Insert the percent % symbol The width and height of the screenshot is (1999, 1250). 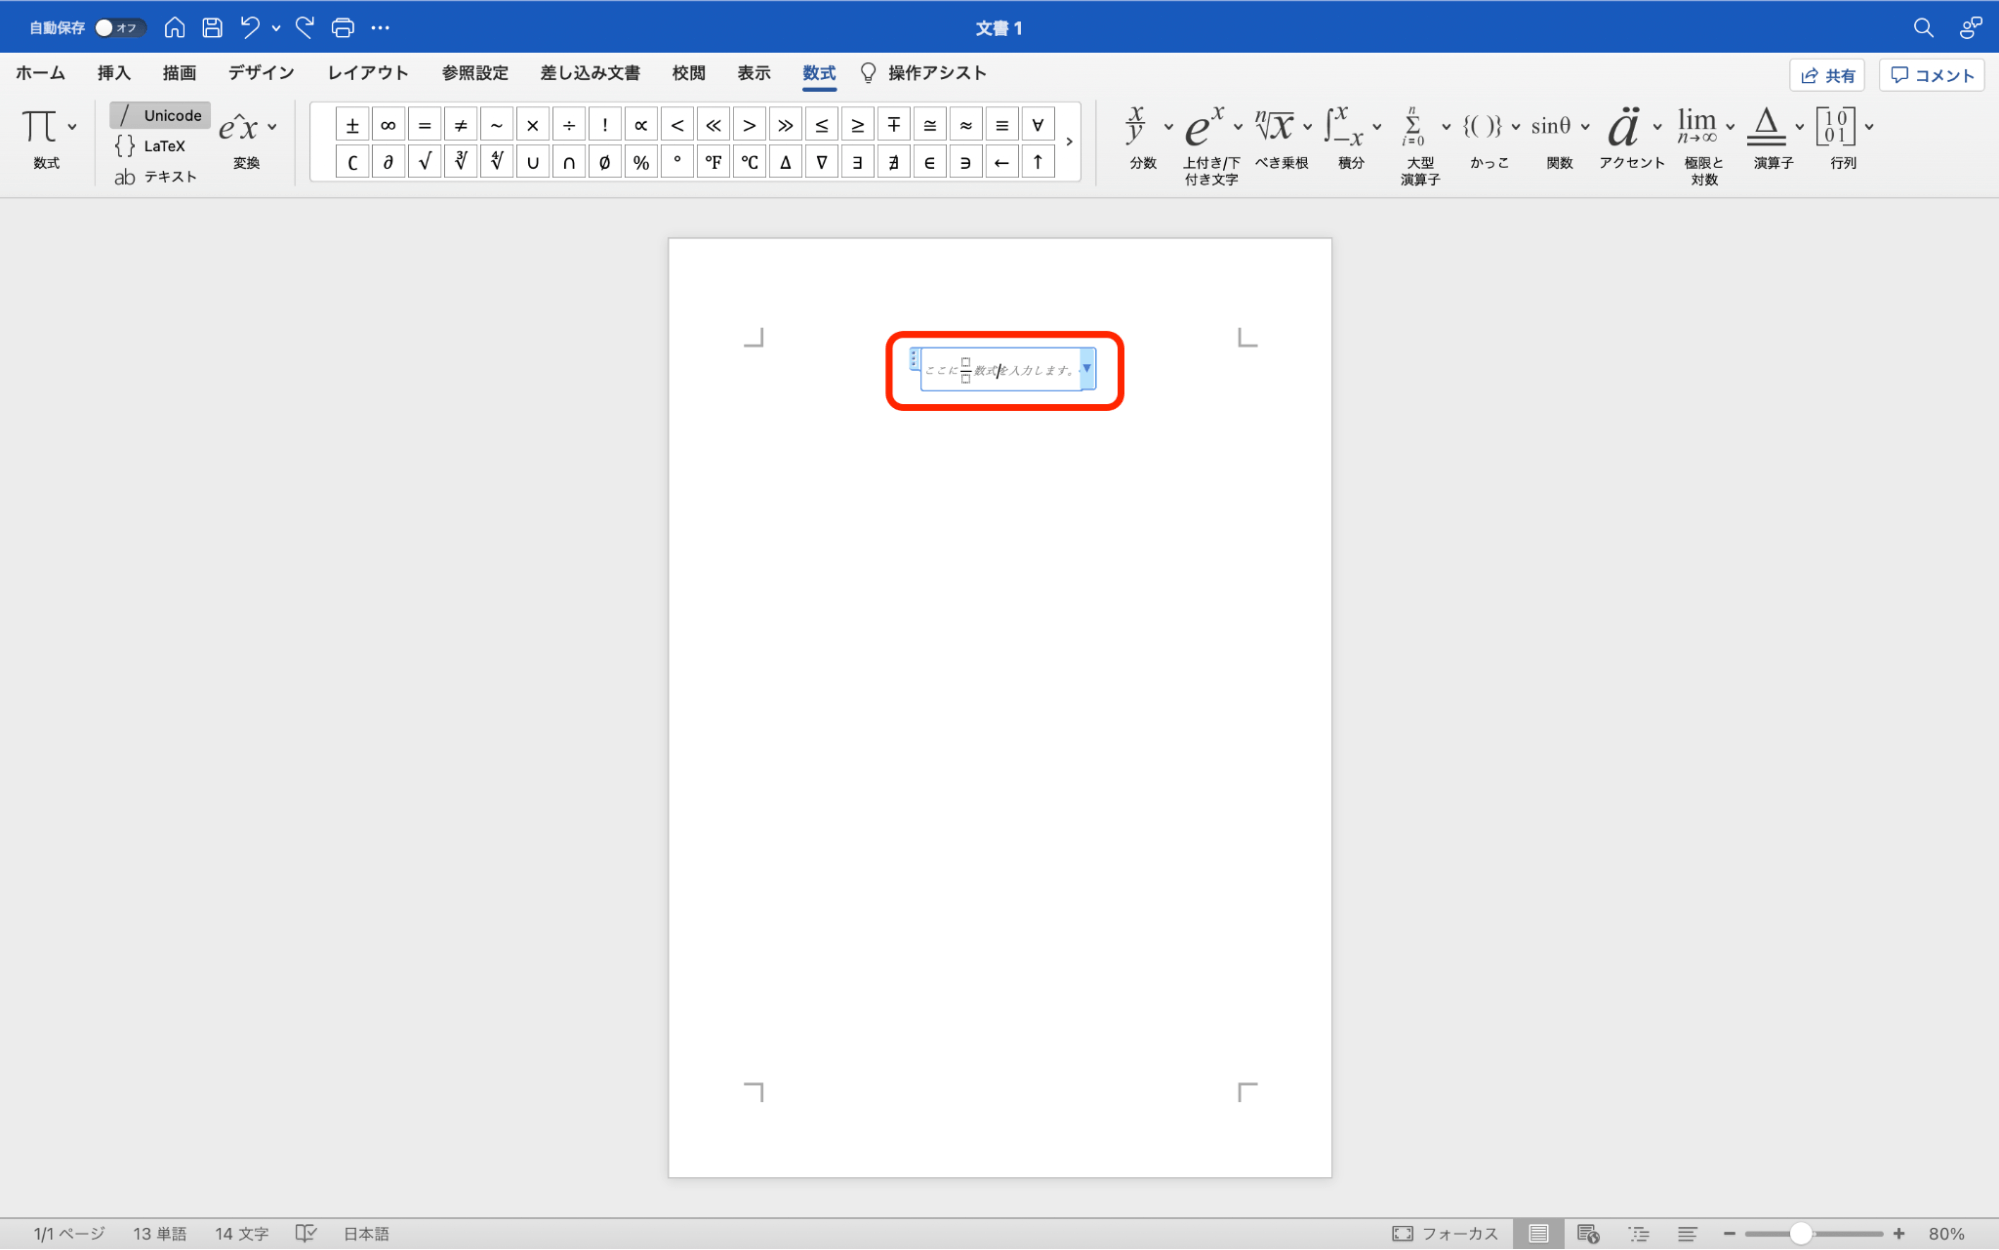click(641, 162)
